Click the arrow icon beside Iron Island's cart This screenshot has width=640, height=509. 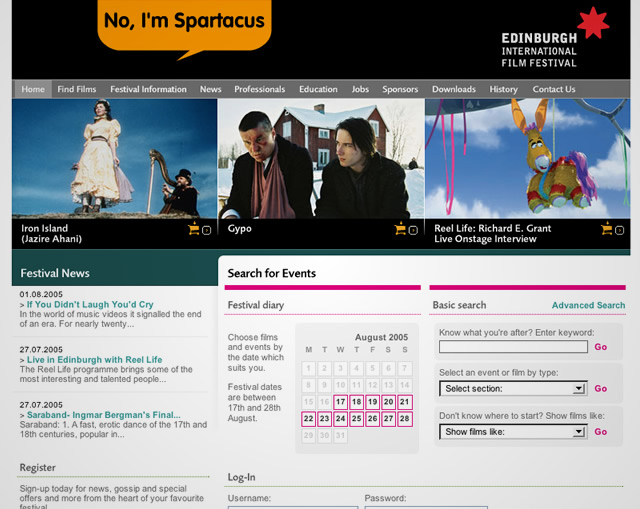[207, 231]
